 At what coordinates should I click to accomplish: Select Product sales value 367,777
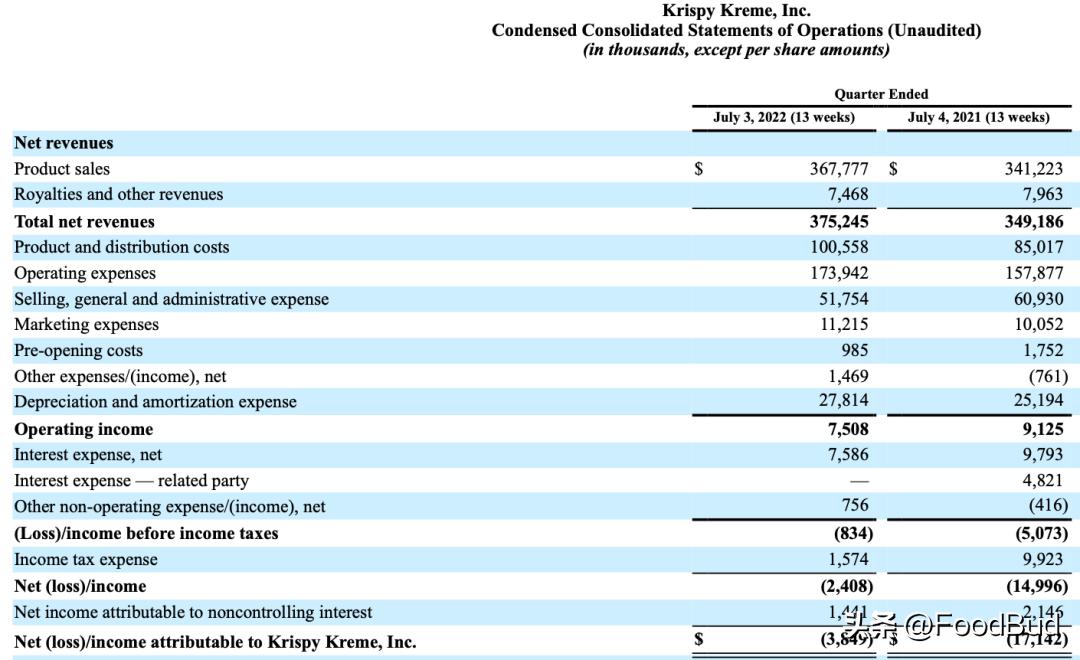click(838, 169)
